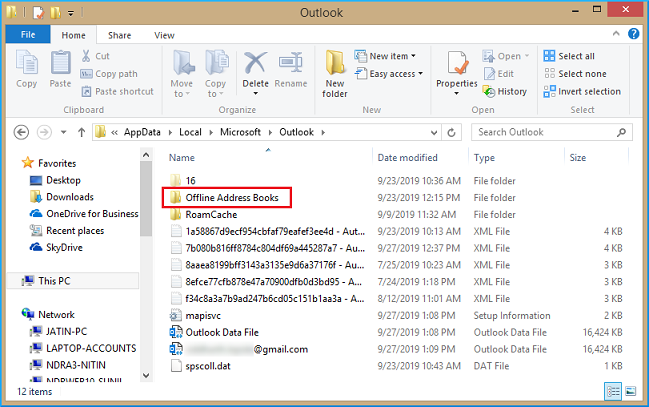Open the Move to folder menu

[x=182, y=74]
